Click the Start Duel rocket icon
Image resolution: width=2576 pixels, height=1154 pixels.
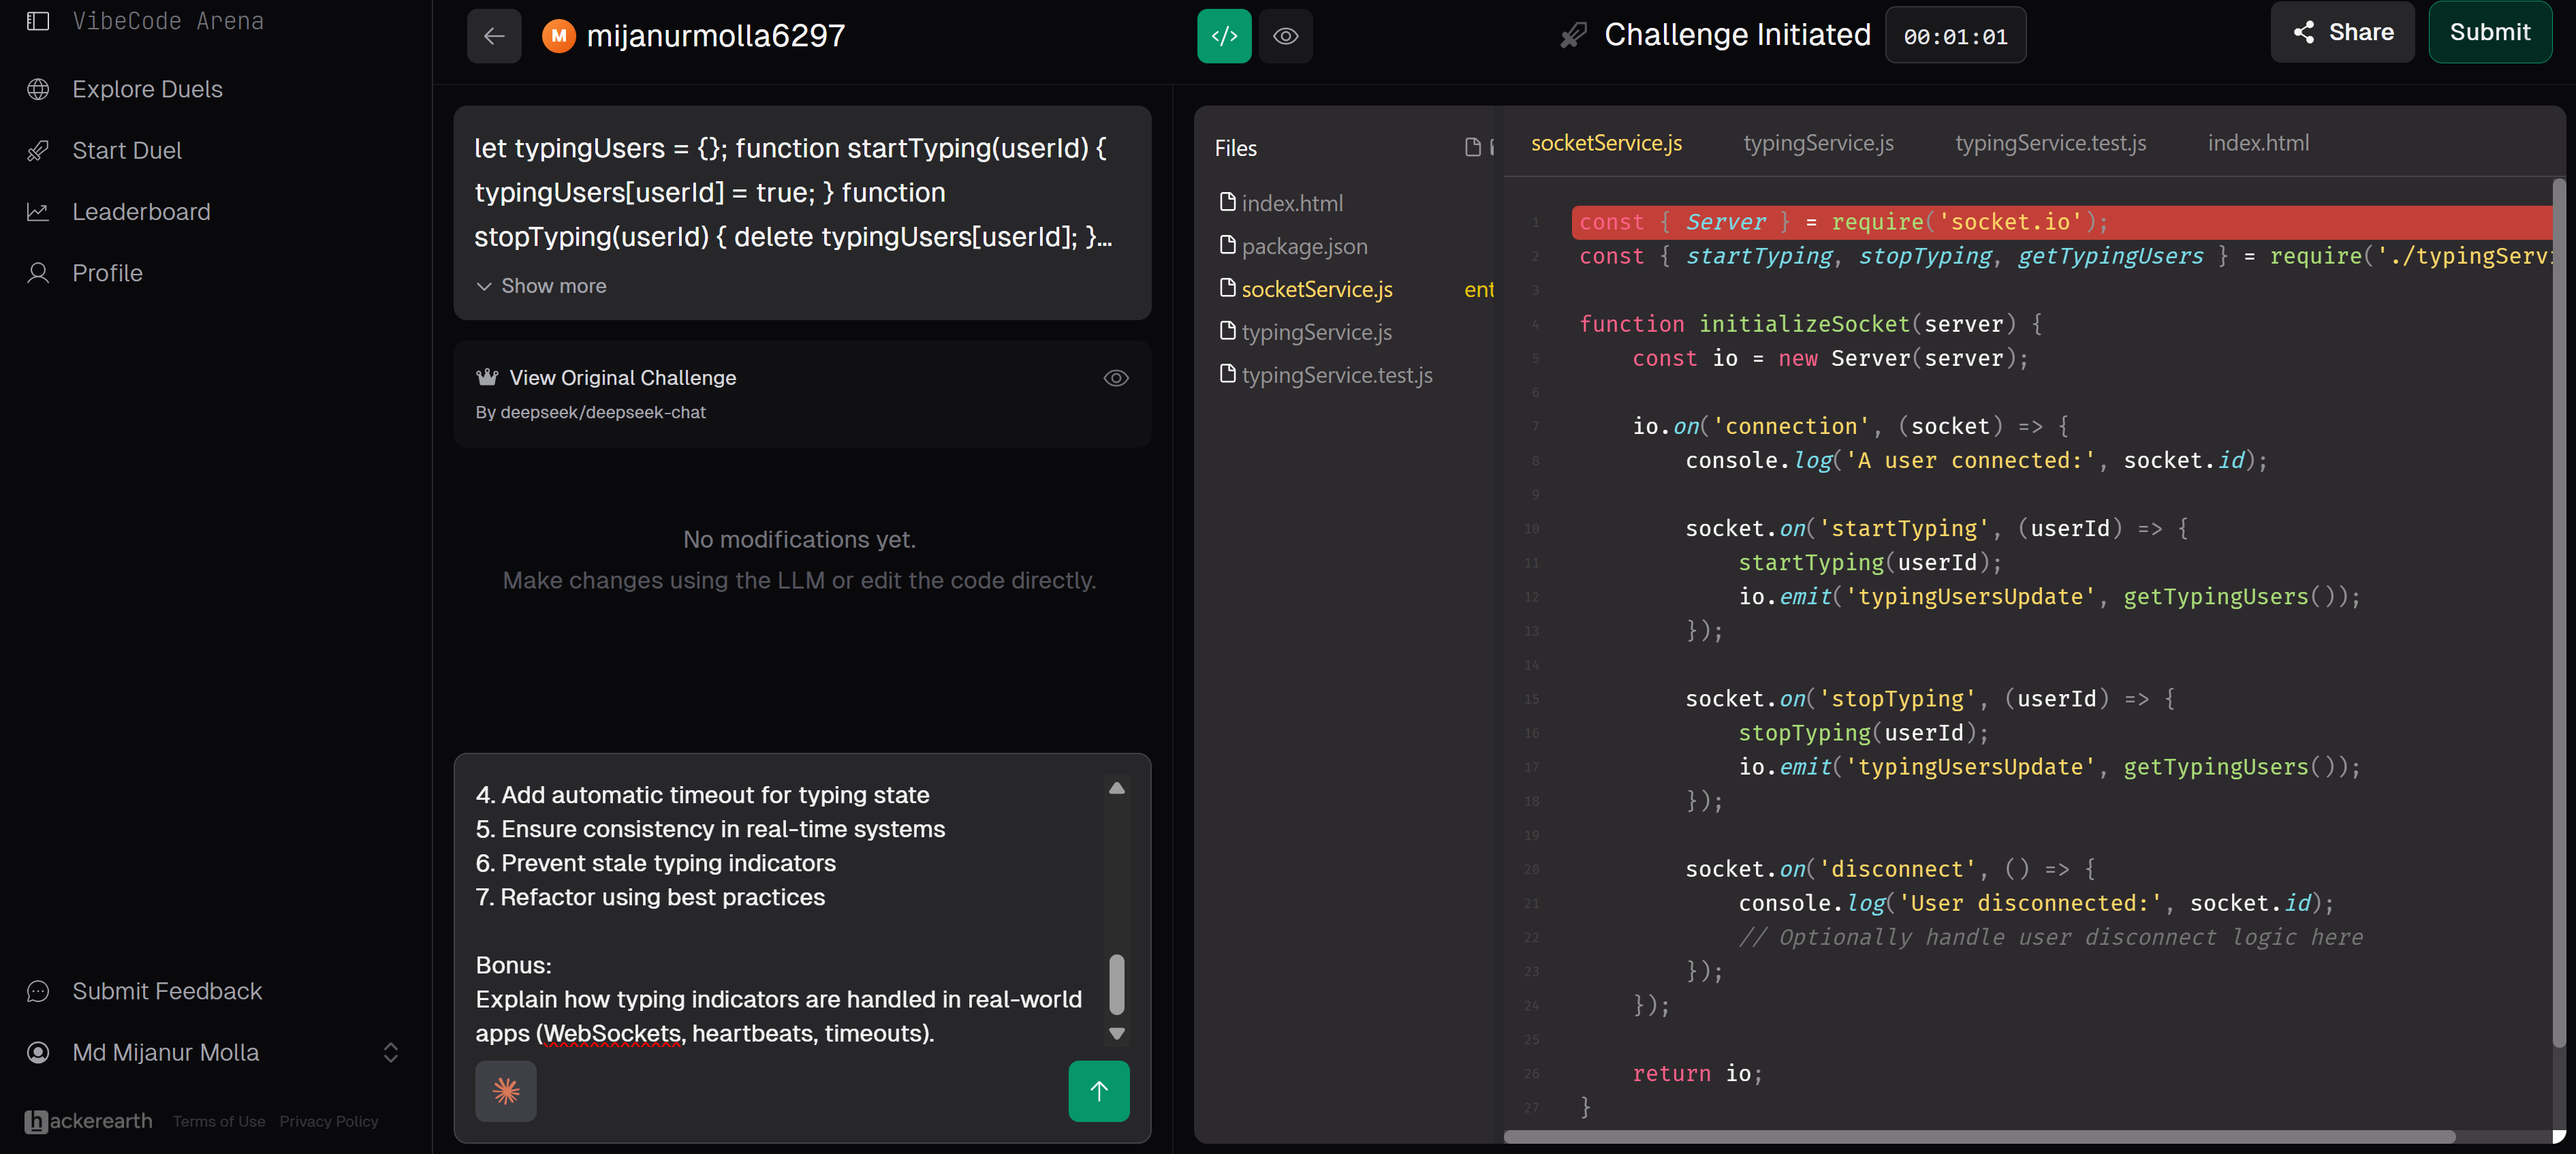pyautogui.click(x=38, y=150)
